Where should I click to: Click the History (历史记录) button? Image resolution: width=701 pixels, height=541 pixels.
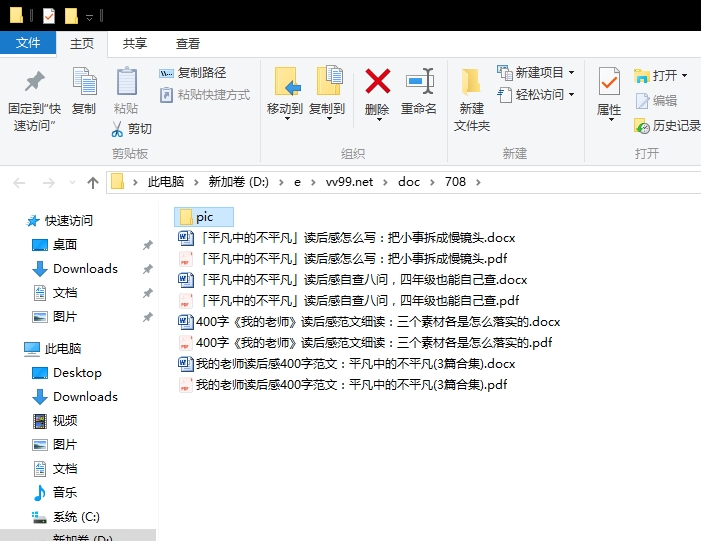click(667, 126)
